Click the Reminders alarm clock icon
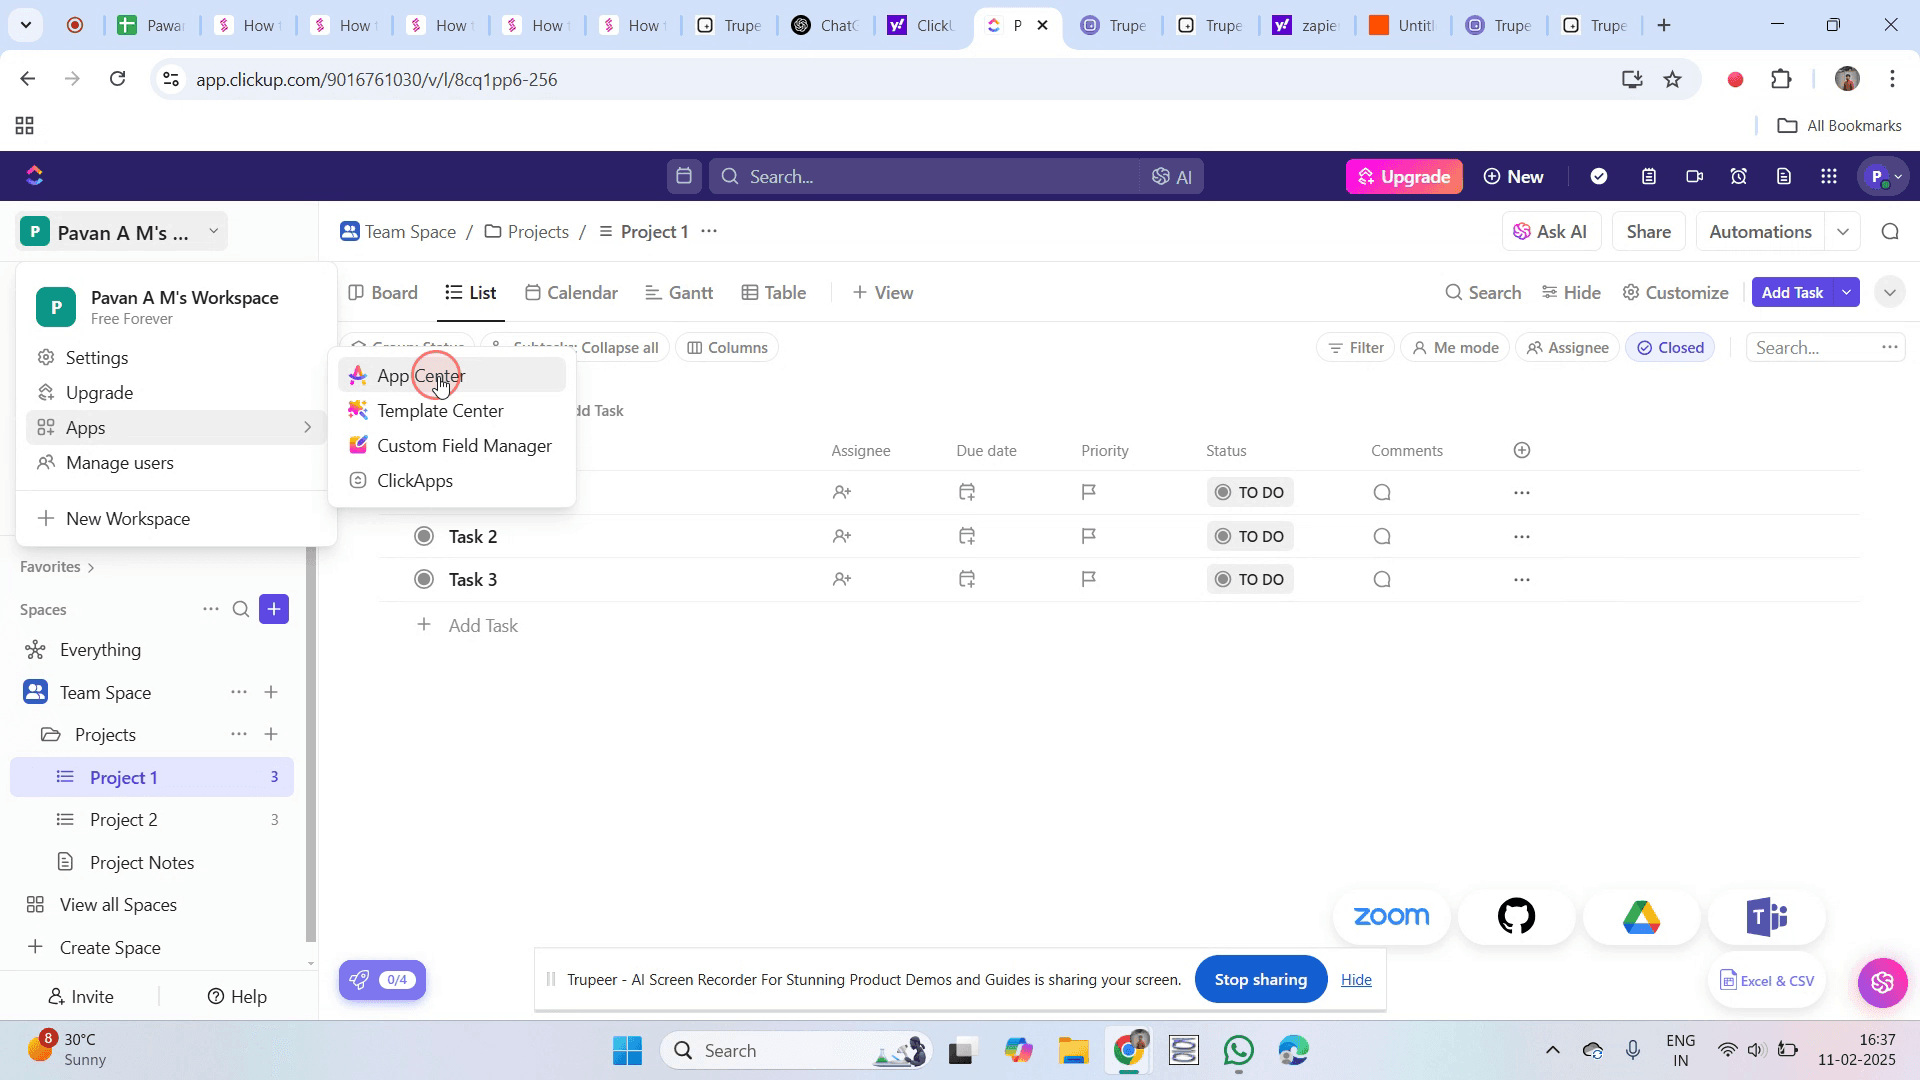The height and width of the screenshot is (1080, 1920). coord(1739,177)
